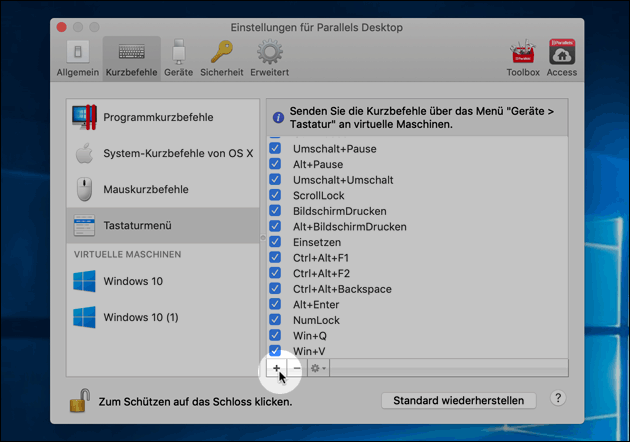Click the padlock to protect settings

click(x=80, y=400)
